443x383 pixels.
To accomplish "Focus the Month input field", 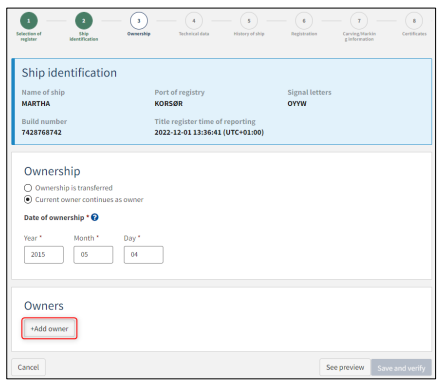I will click(x=93, y=255).
